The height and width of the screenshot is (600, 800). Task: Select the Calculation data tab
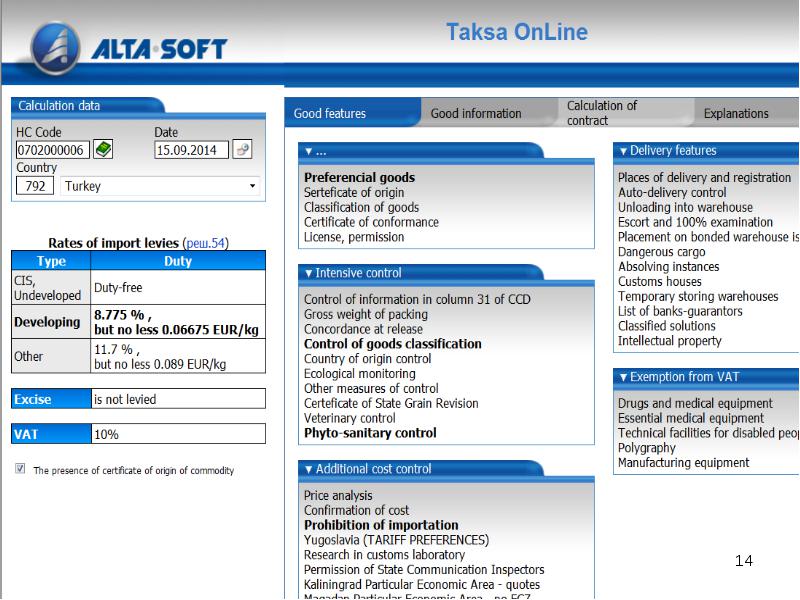(x=87, y=106)
